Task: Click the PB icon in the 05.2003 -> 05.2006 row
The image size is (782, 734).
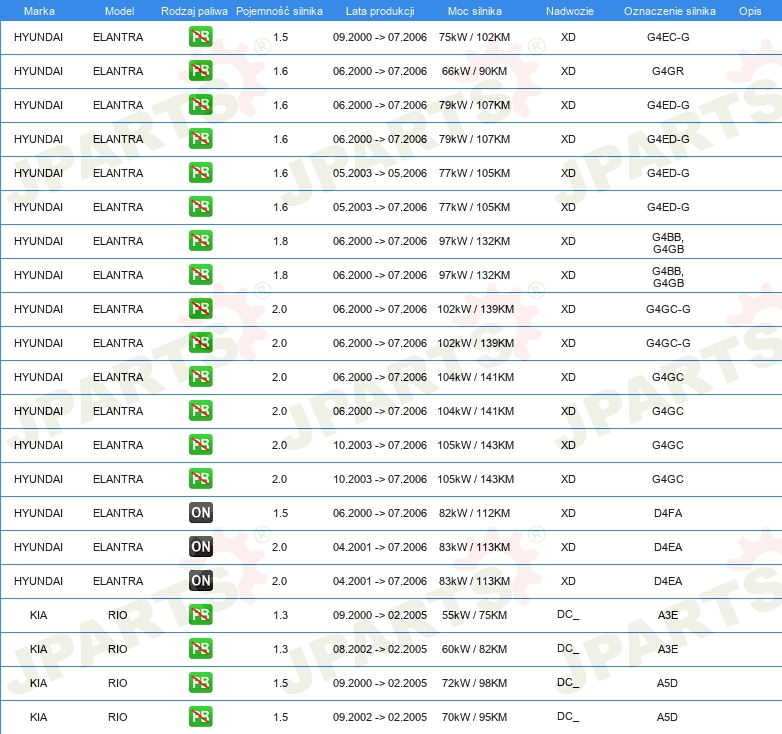Action: point(200,173)
